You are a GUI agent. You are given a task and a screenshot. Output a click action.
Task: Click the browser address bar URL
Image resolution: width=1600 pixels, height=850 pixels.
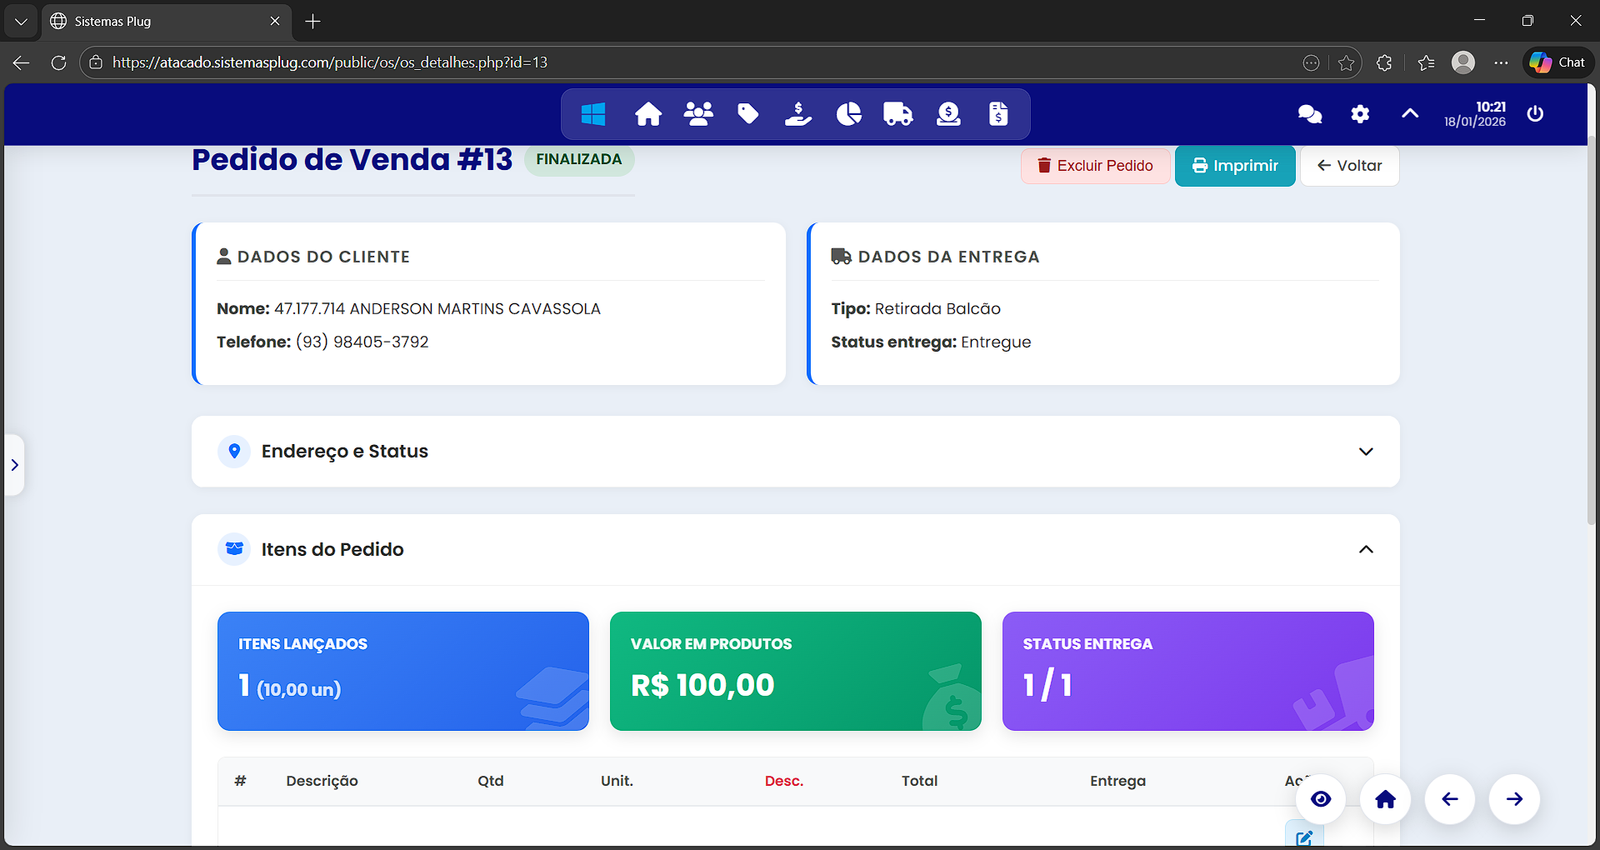[330, 63]
